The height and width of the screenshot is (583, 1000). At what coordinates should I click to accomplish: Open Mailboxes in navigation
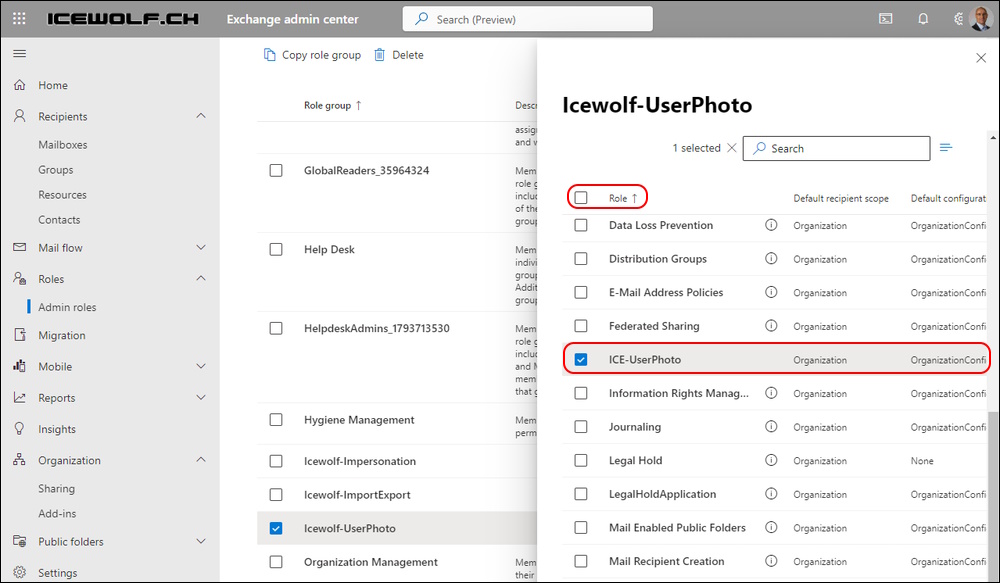pyautogui.click(x=62, y=145)
